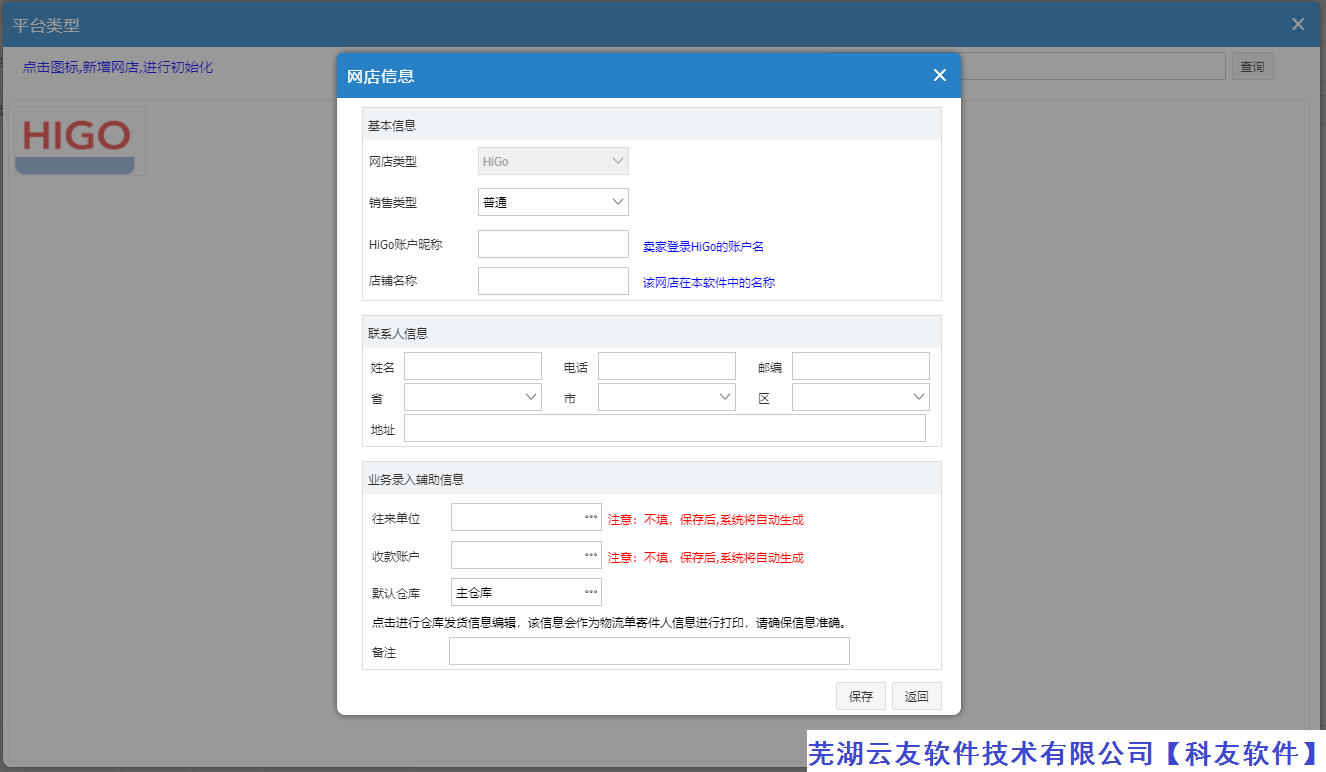Expand the 省 province dropdown
This screenshot has width=1326, height=772.
click(x=530, y=397)
